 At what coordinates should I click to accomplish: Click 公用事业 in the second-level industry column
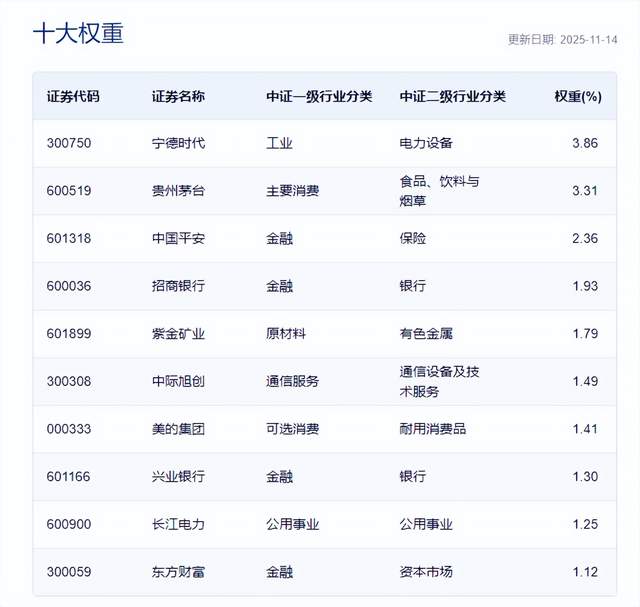click(426, 525)
